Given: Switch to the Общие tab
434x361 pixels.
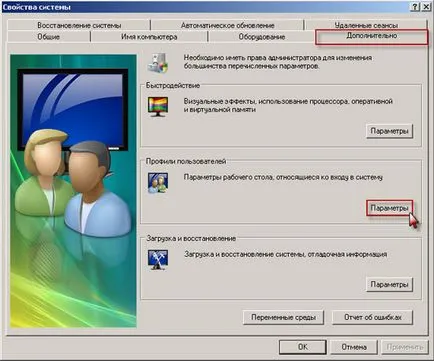Looking at the screenshot, I should tap(49, 37).
